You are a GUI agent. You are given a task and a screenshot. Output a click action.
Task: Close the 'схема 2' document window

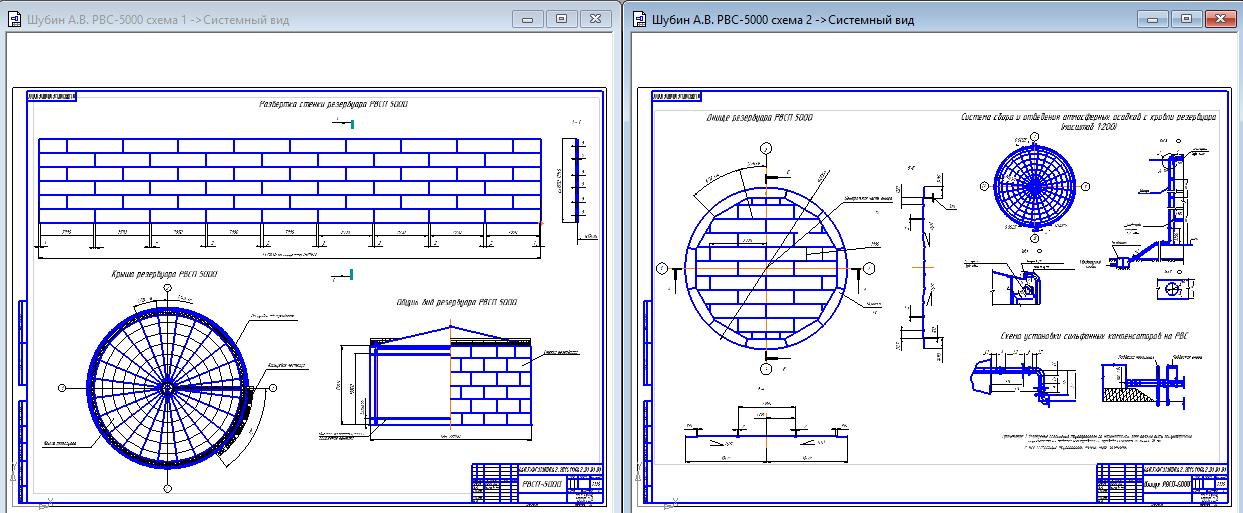(x=1222, y=19)
